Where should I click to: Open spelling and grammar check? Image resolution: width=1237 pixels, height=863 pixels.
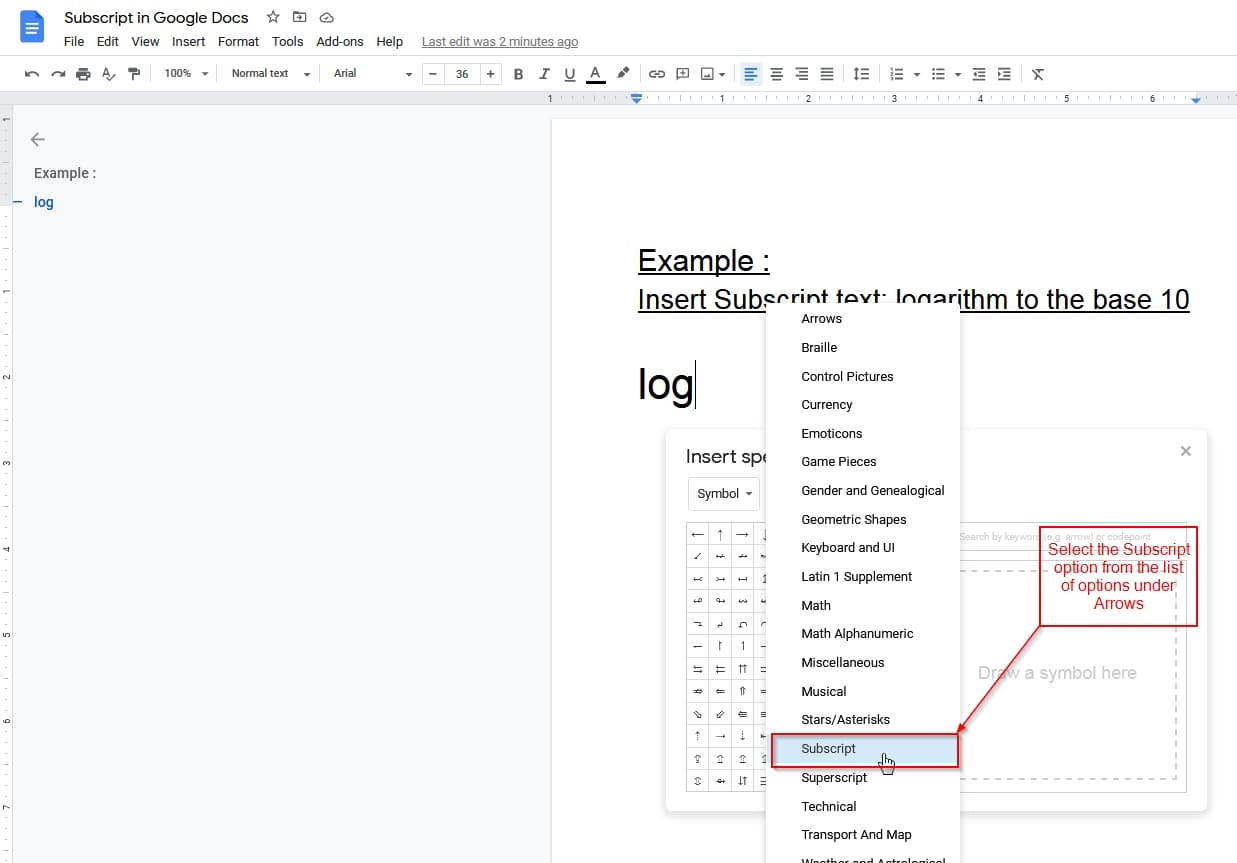108,73
